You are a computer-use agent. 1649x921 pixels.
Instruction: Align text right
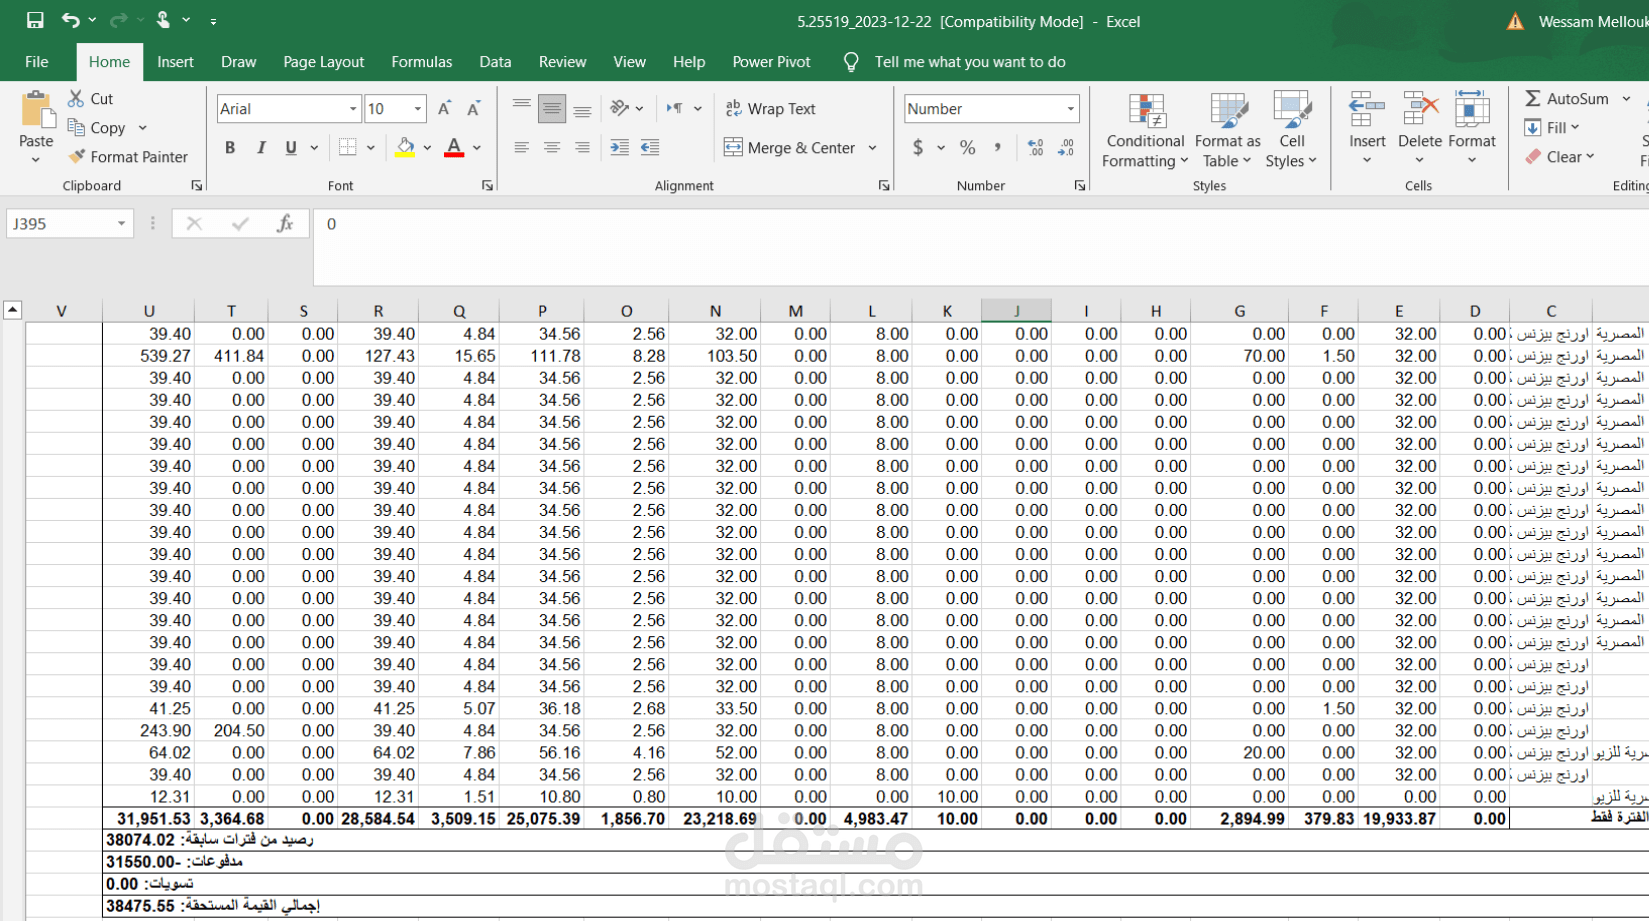tap(582, 147)
